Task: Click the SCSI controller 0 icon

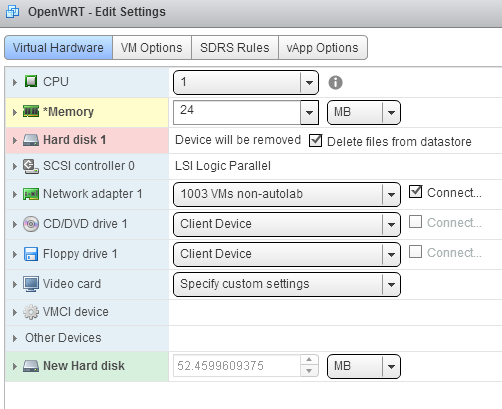Action: coord(31,166)
